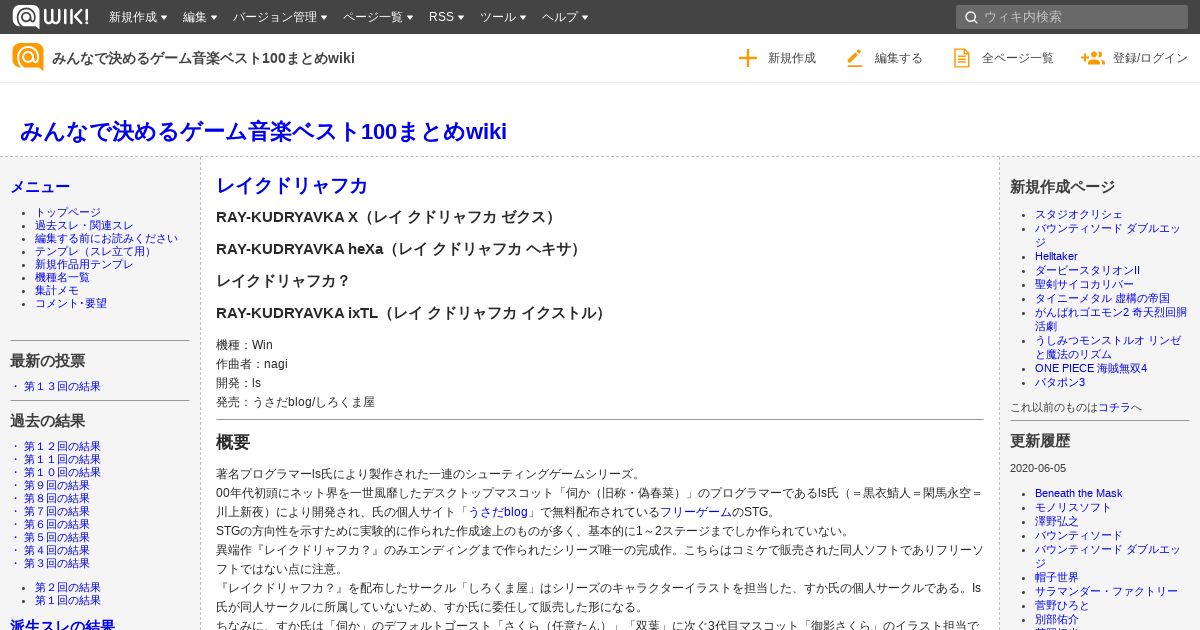Follow the うさだblog link in overview
Viewport: 1200px width, 630px height.
tap(498, 512)
